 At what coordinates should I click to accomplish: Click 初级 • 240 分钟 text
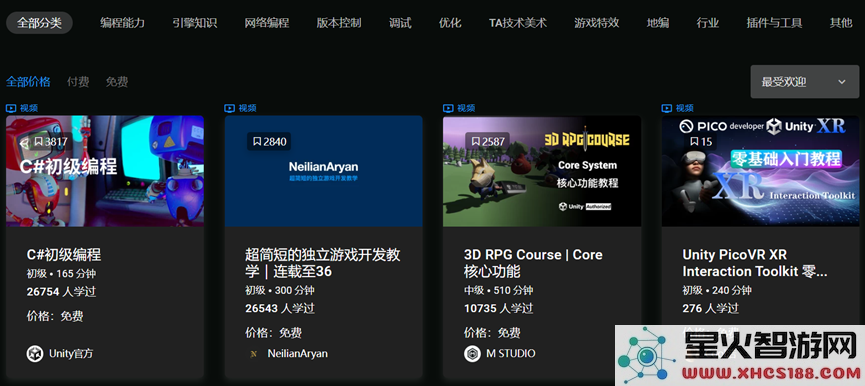coord(717,290)
